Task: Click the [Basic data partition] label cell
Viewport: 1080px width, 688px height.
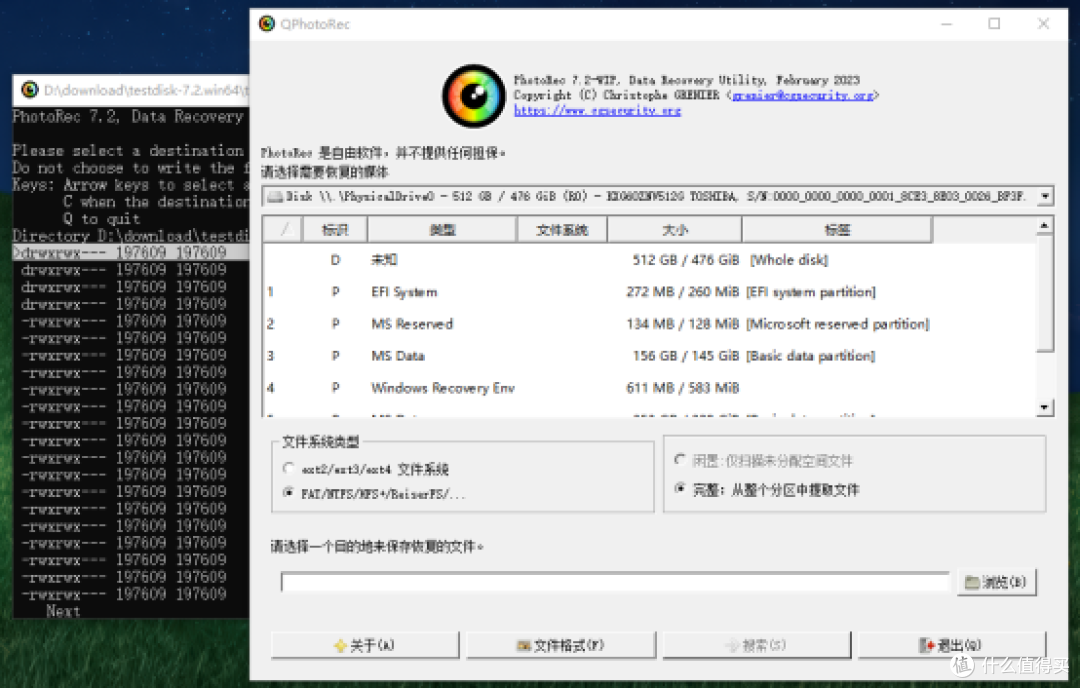Action: (x=811, y=356)
